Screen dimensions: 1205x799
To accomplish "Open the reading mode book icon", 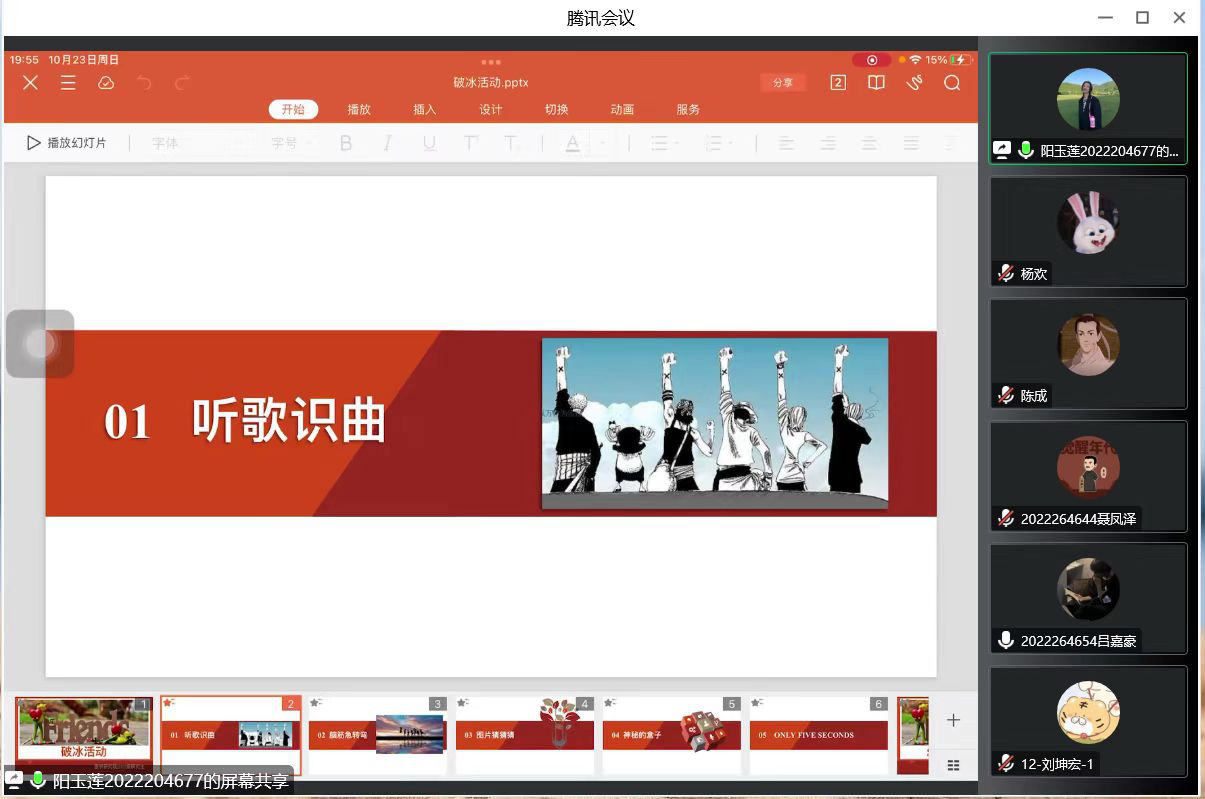I will coord(876,83).
